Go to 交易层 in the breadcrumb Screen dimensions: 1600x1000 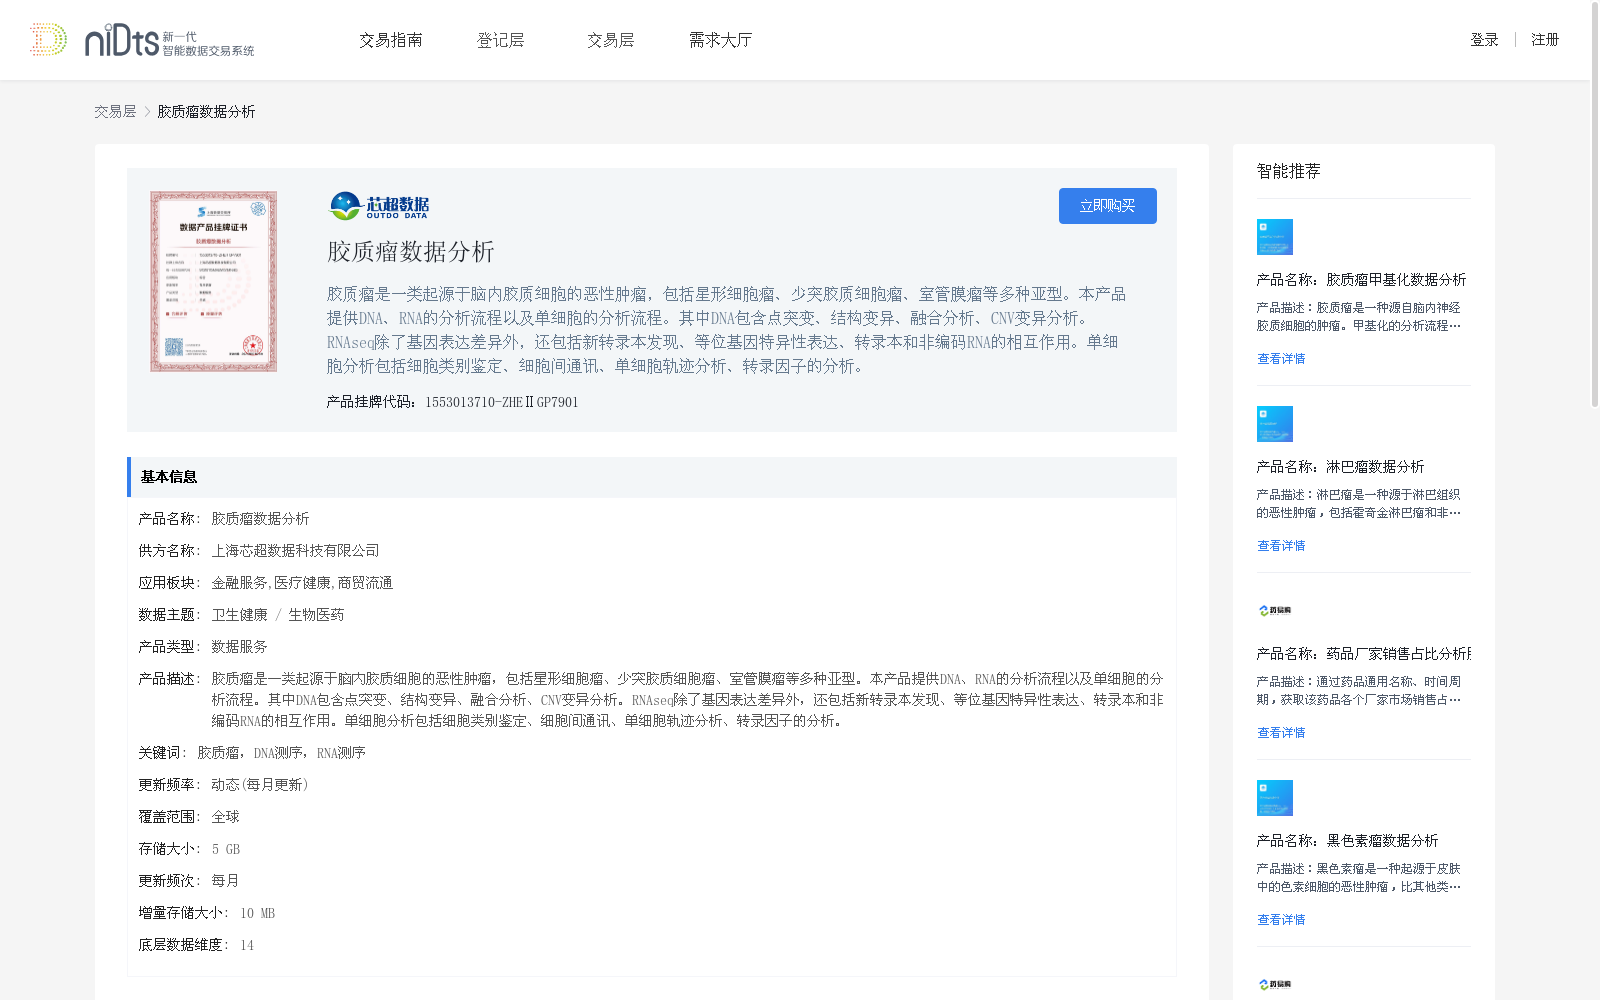(115, 112)
